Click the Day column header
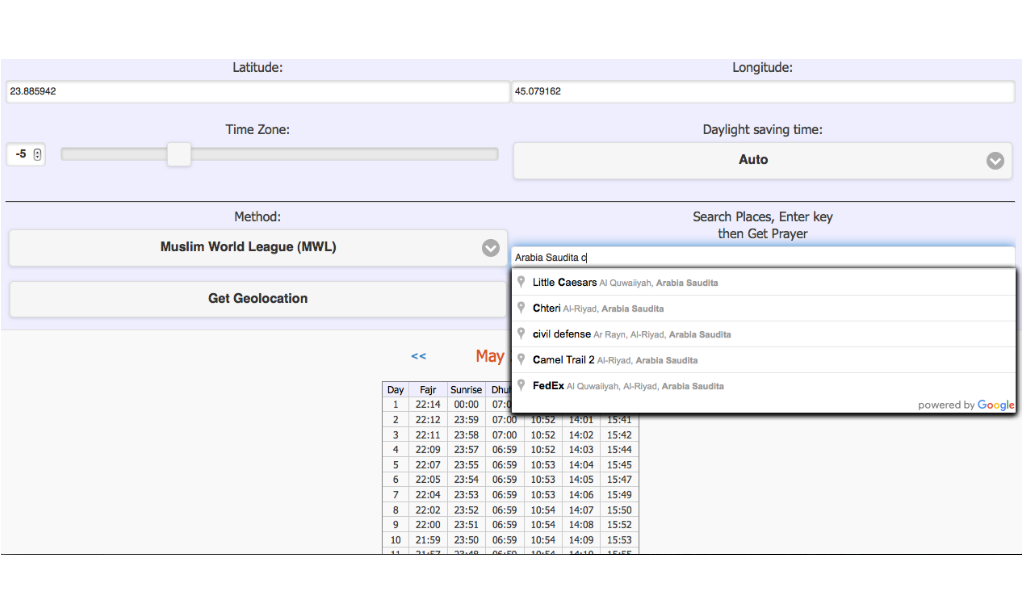Viewport: 1024px width, 600px height. tap(395, 390)
